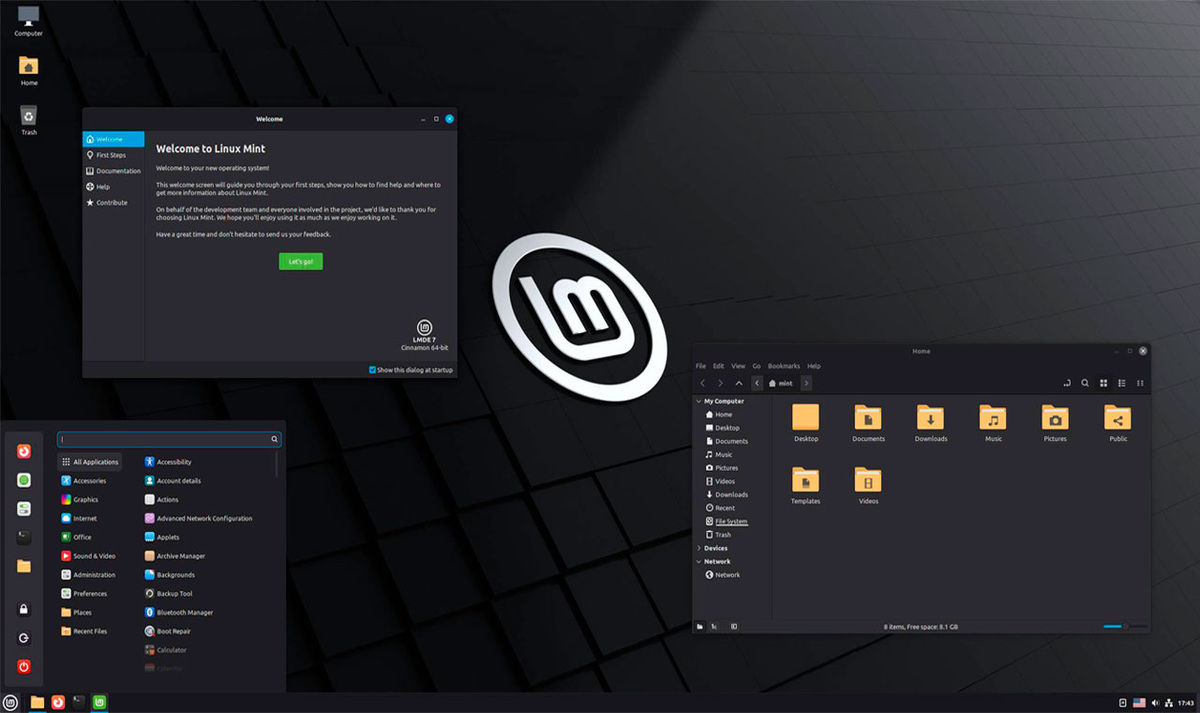This screenshot has width=1200, height=713.
Task: Collapse the Network section in the sidebar
Action: pyautogui.click(x=698, y=561)
